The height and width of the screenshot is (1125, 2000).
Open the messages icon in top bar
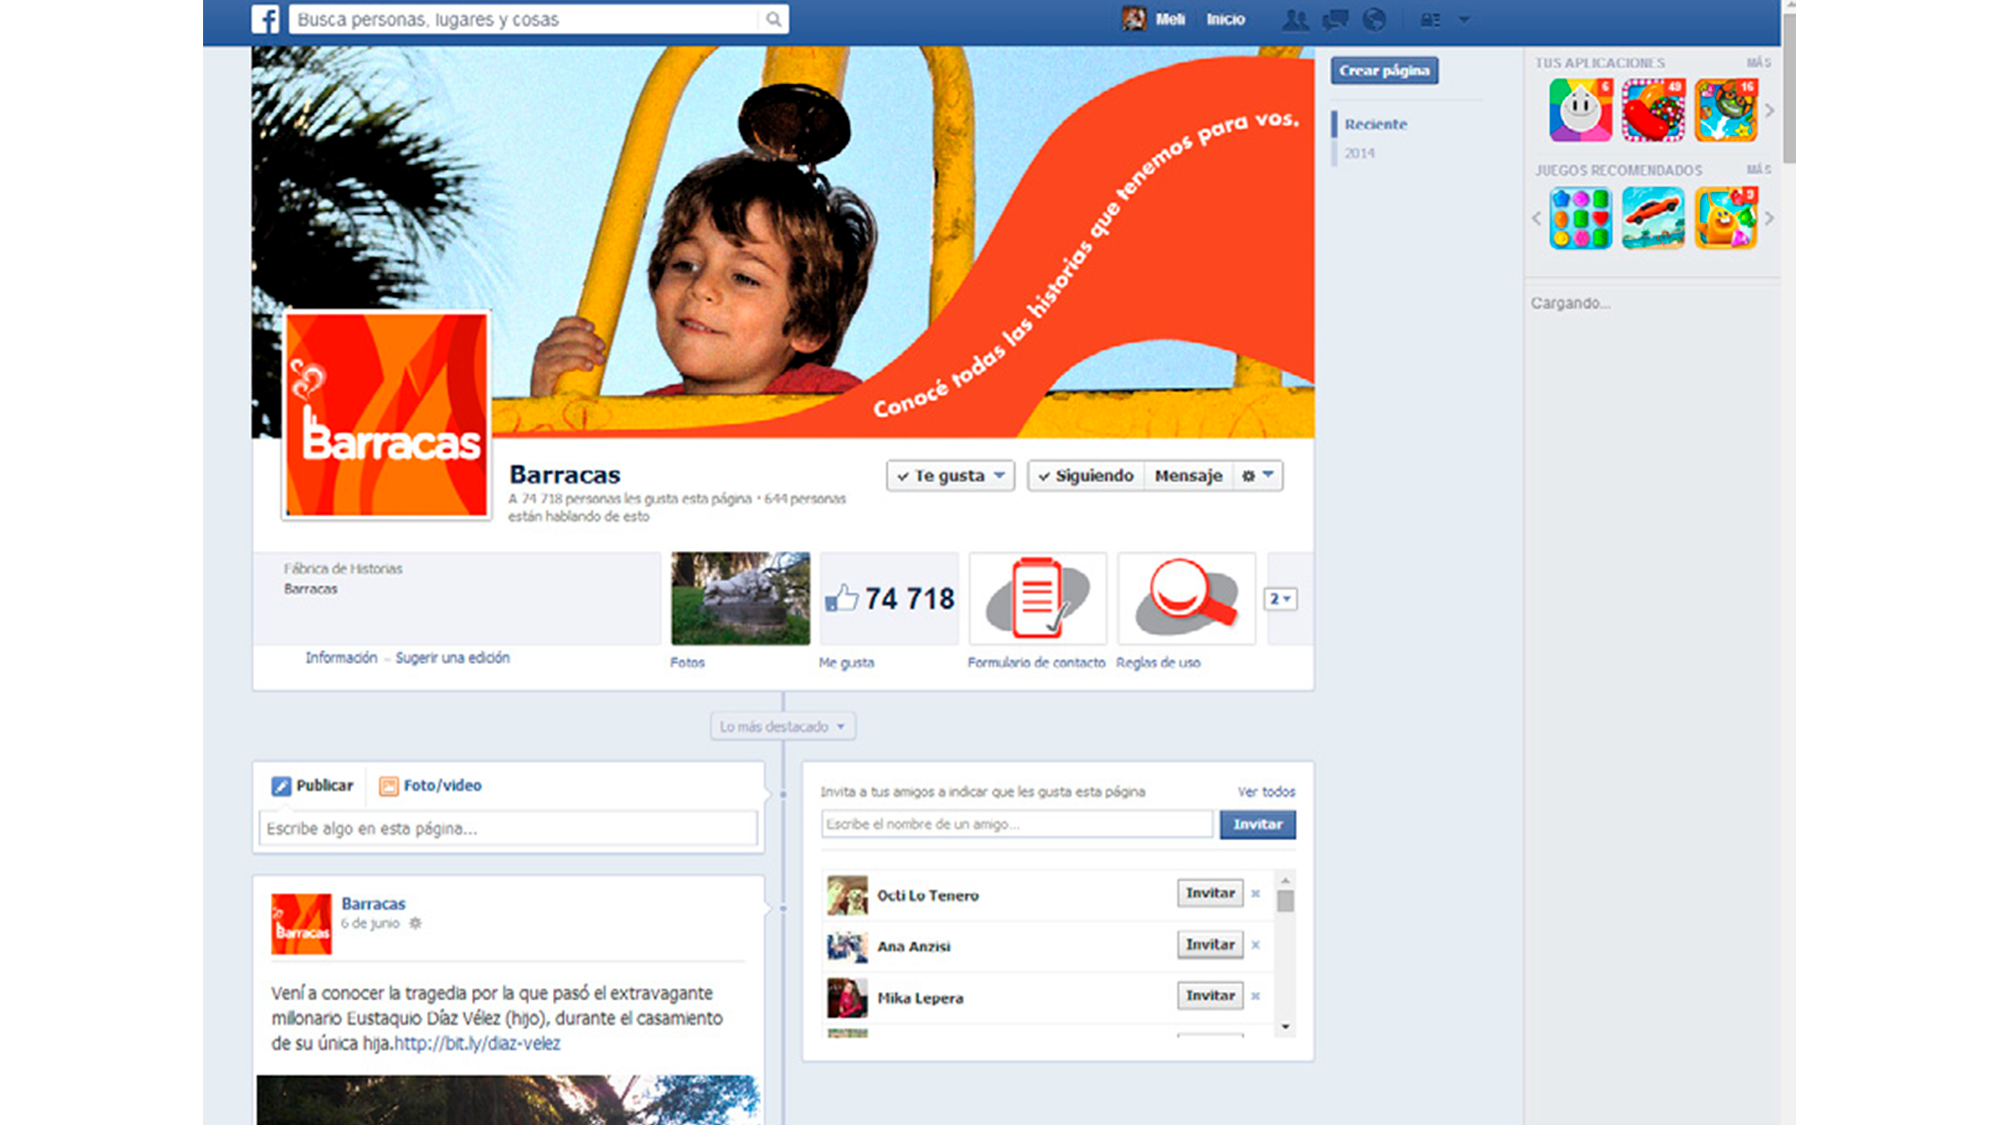1335,19
